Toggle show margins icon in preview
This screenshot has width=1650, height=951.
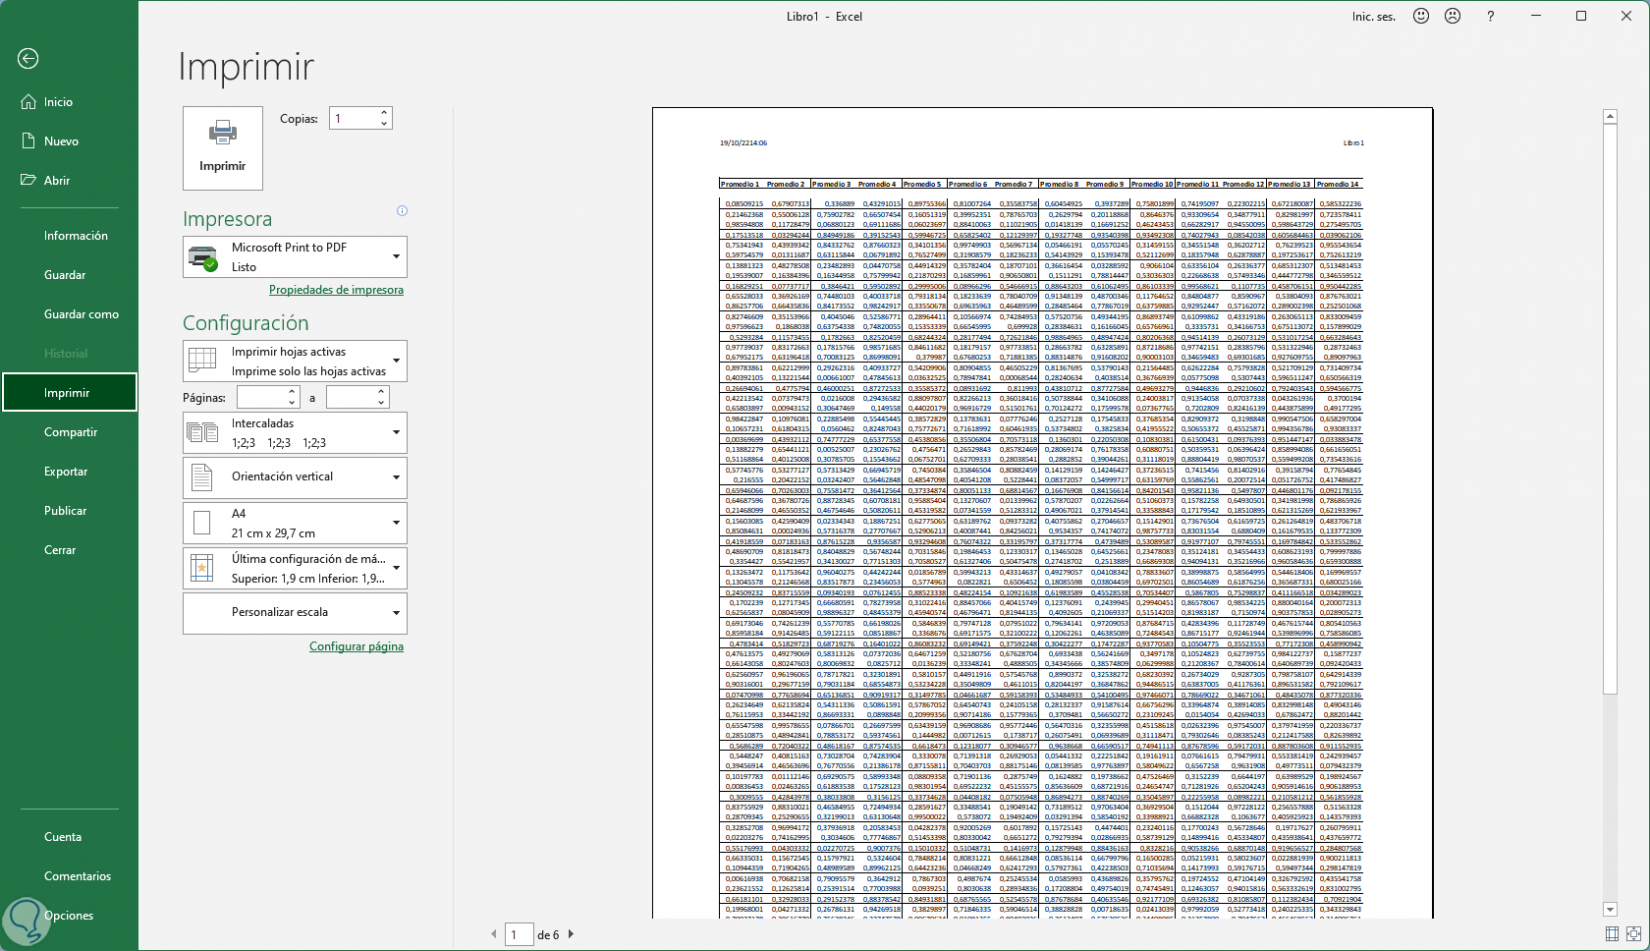tap(1611, 934)
